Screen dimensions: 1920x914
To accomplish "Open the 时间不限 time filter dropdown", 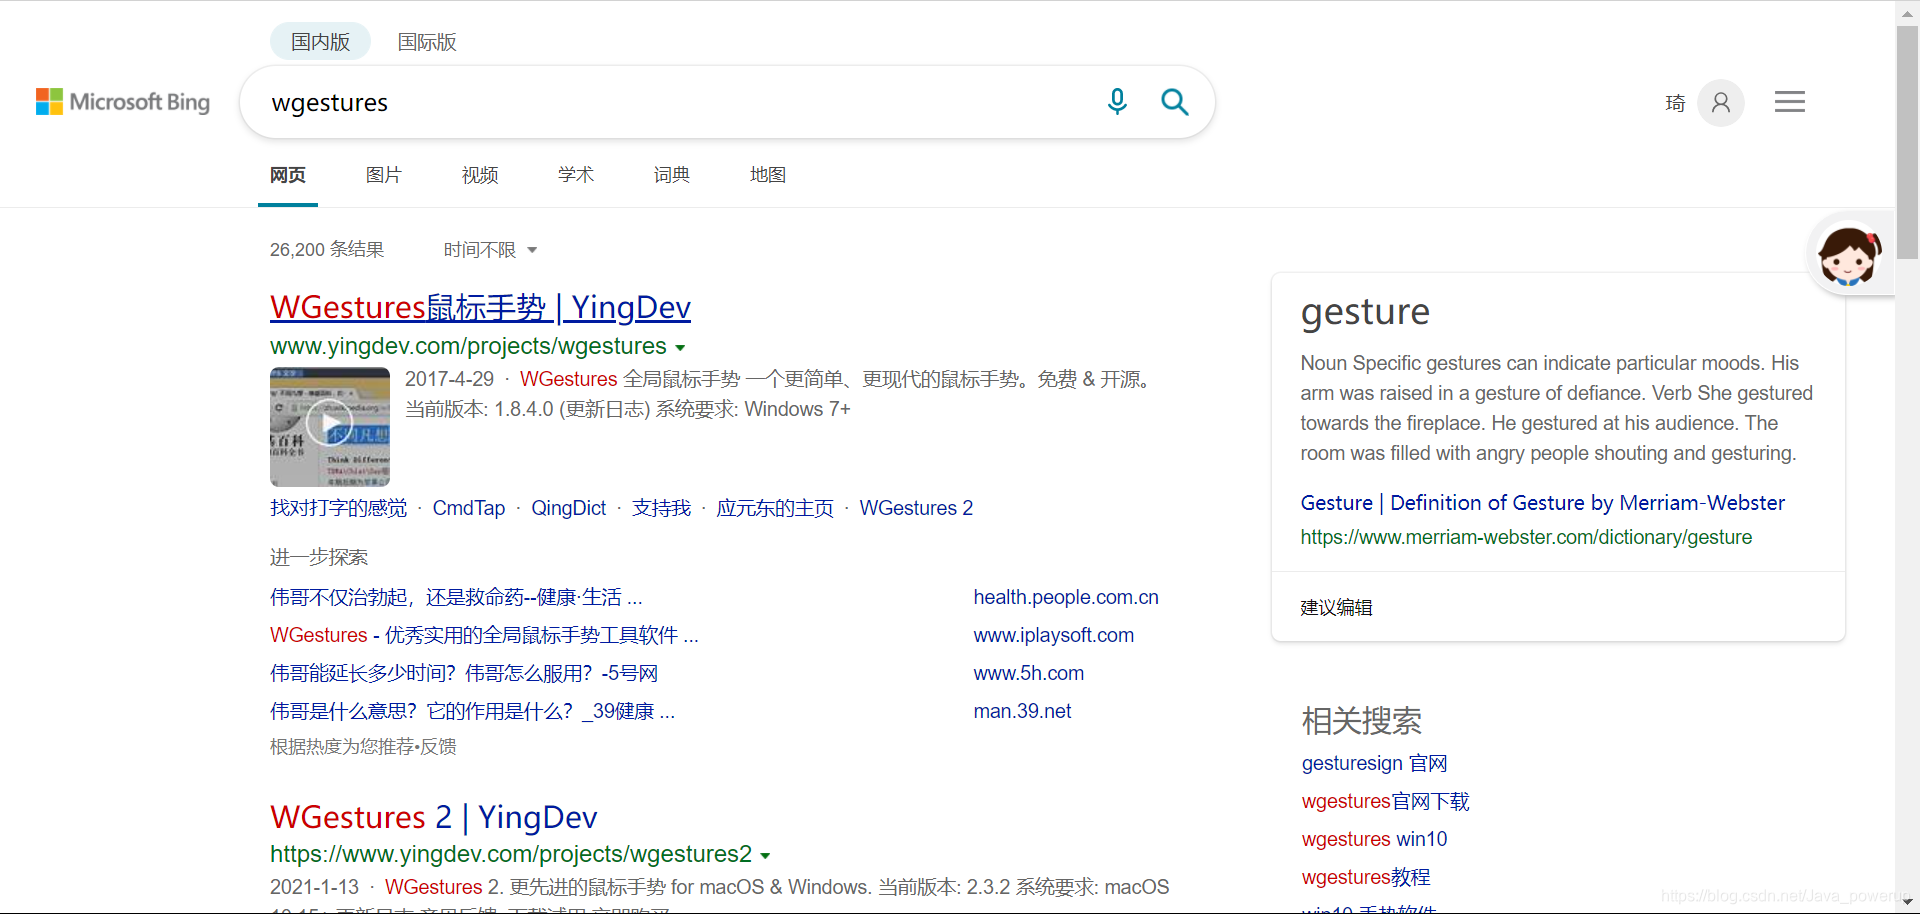I will coord(490,250).
